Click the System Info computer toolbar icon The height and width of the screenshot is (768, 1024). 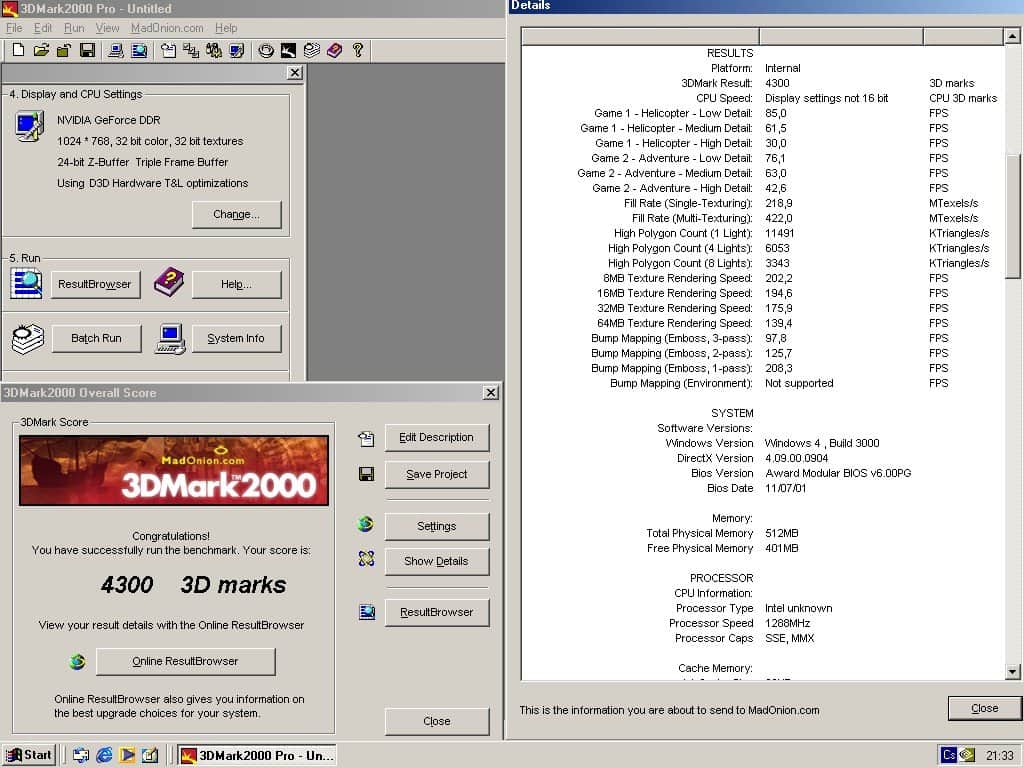[x=116, y=50]
